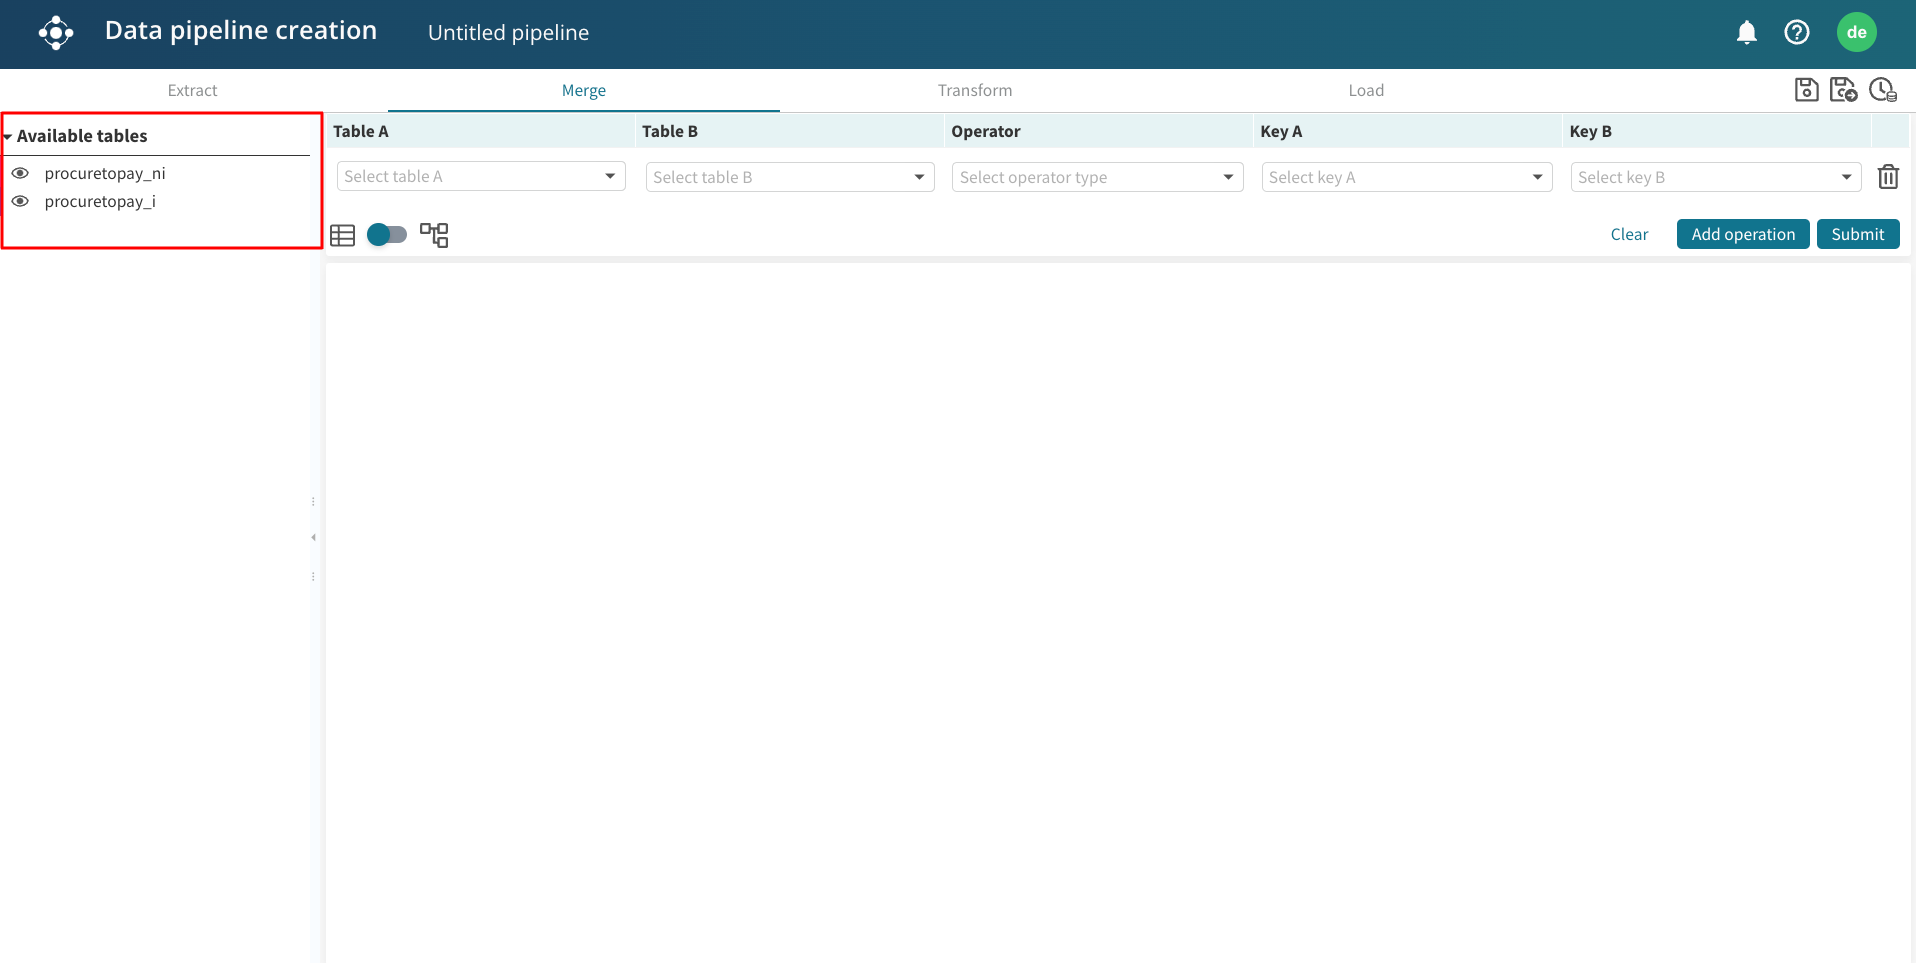Screen dimensions: 1916x963
Task: Click the Add operation button
Action: pos(1742,234)
